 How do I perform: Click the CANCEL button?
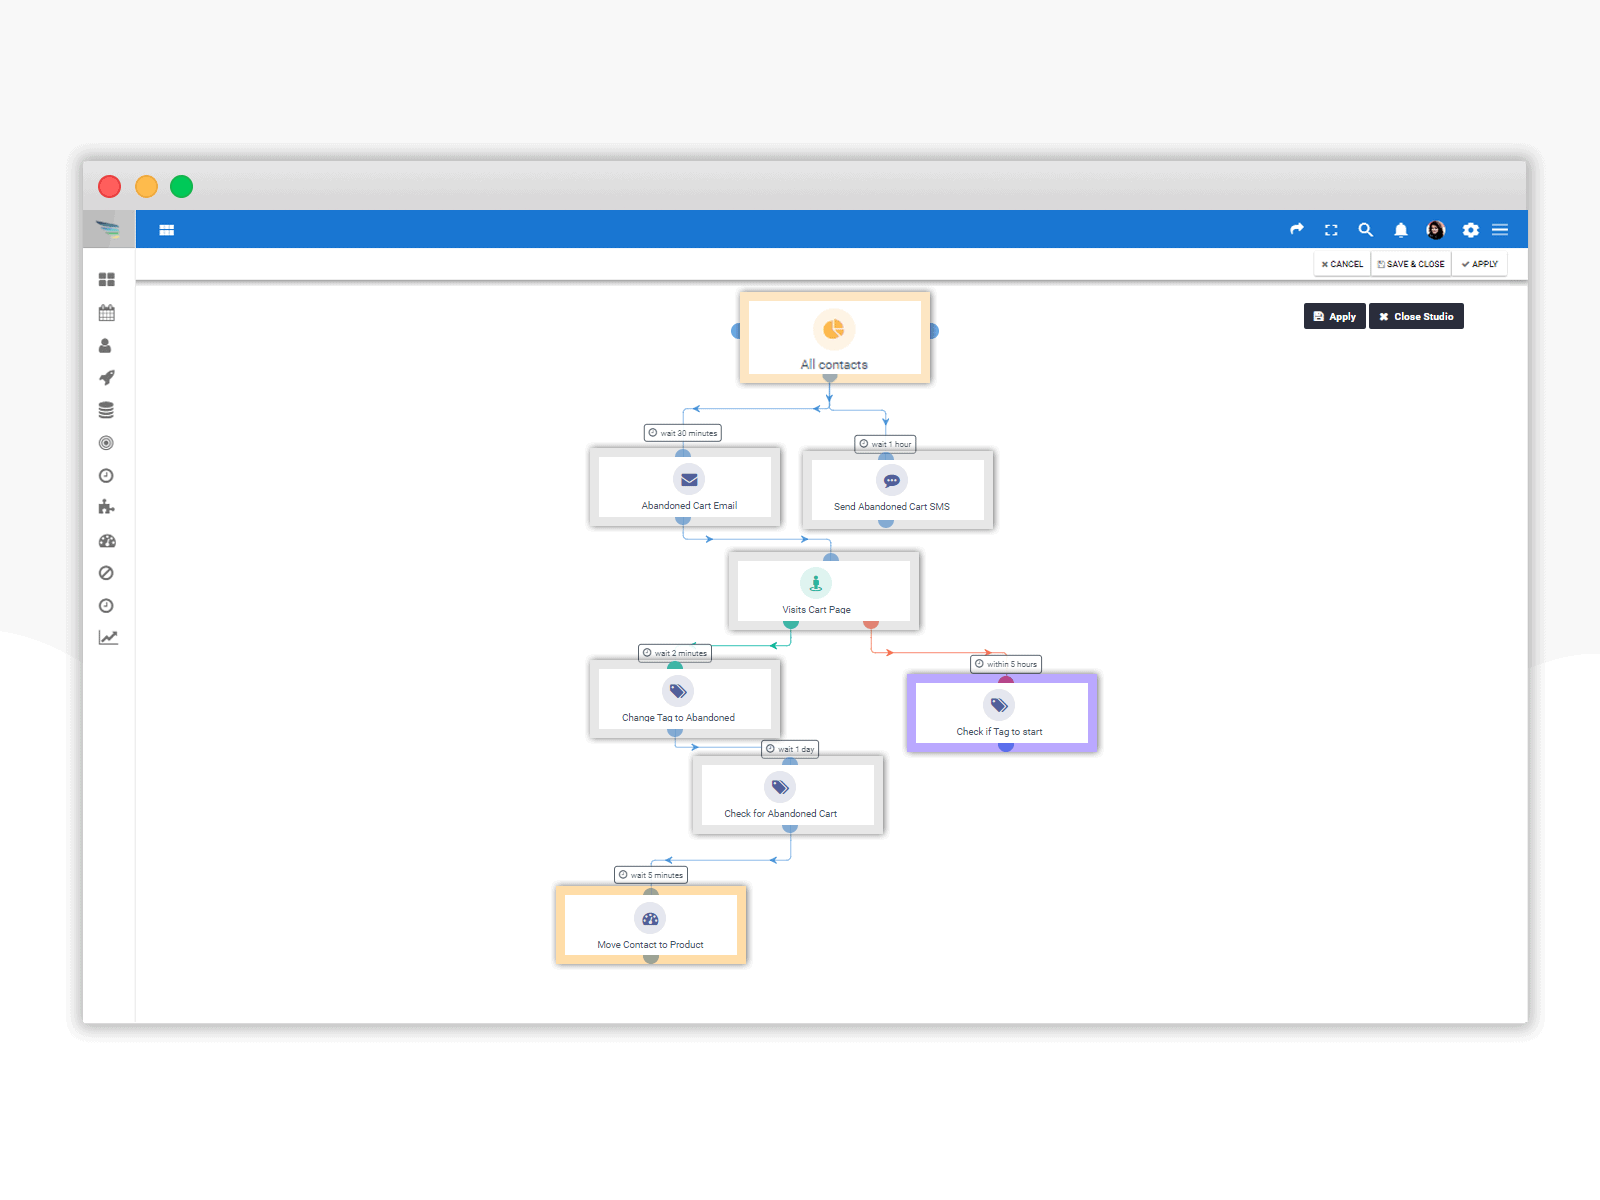(1342, 264)
